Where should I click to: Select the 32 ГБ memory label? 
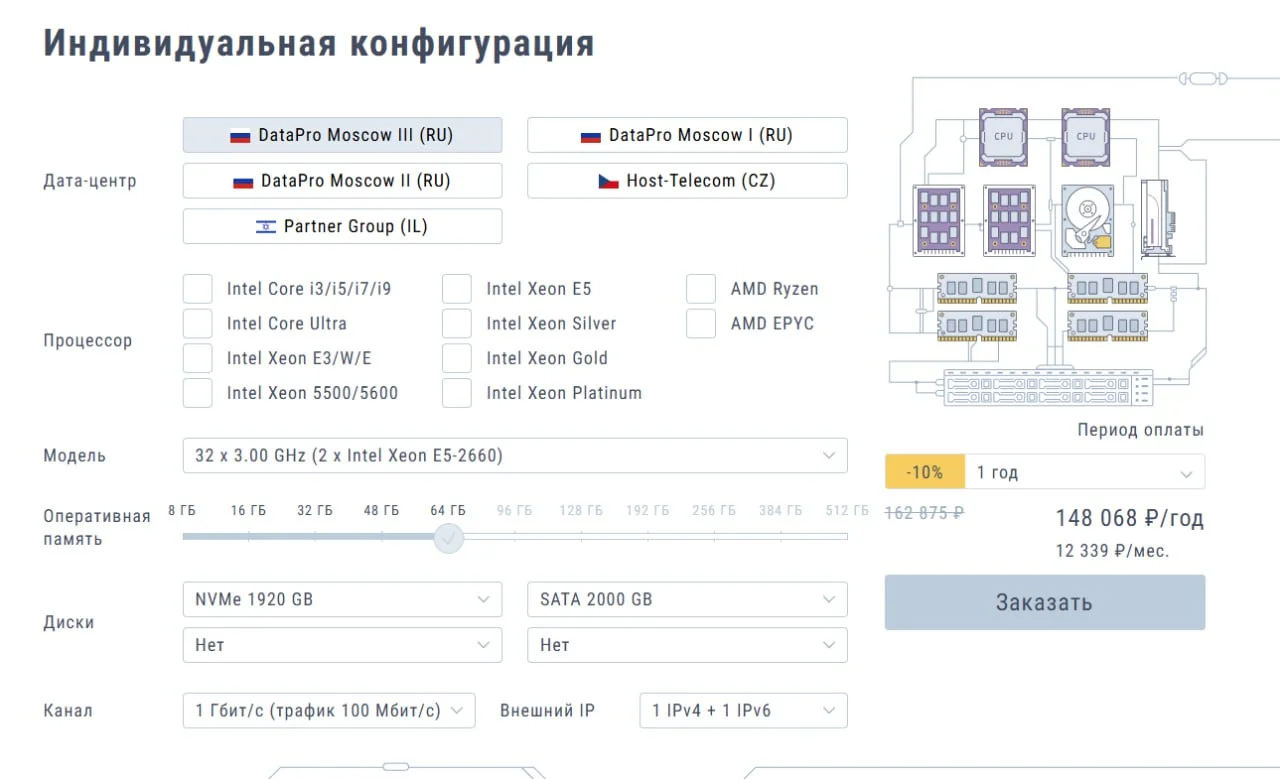315,511
